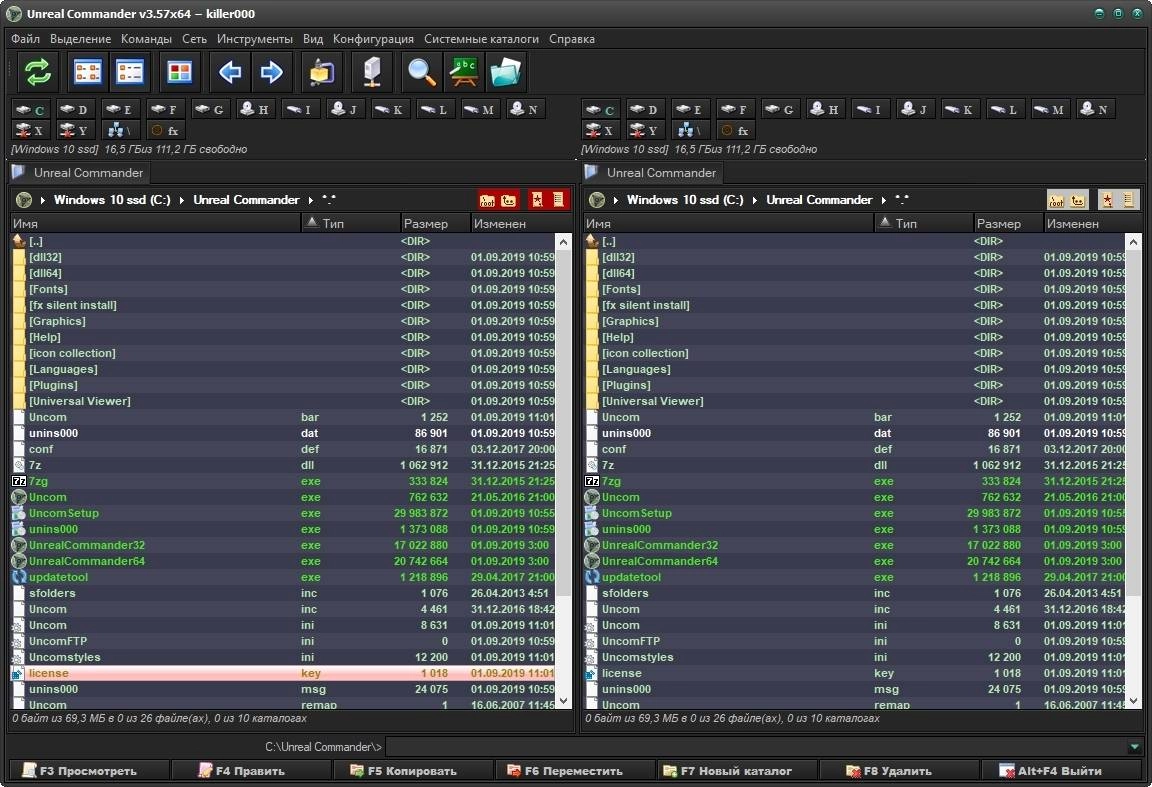1152x787 pixels.
Task: Click the fx button in left drive bar
Action: [x=165, y=131]
